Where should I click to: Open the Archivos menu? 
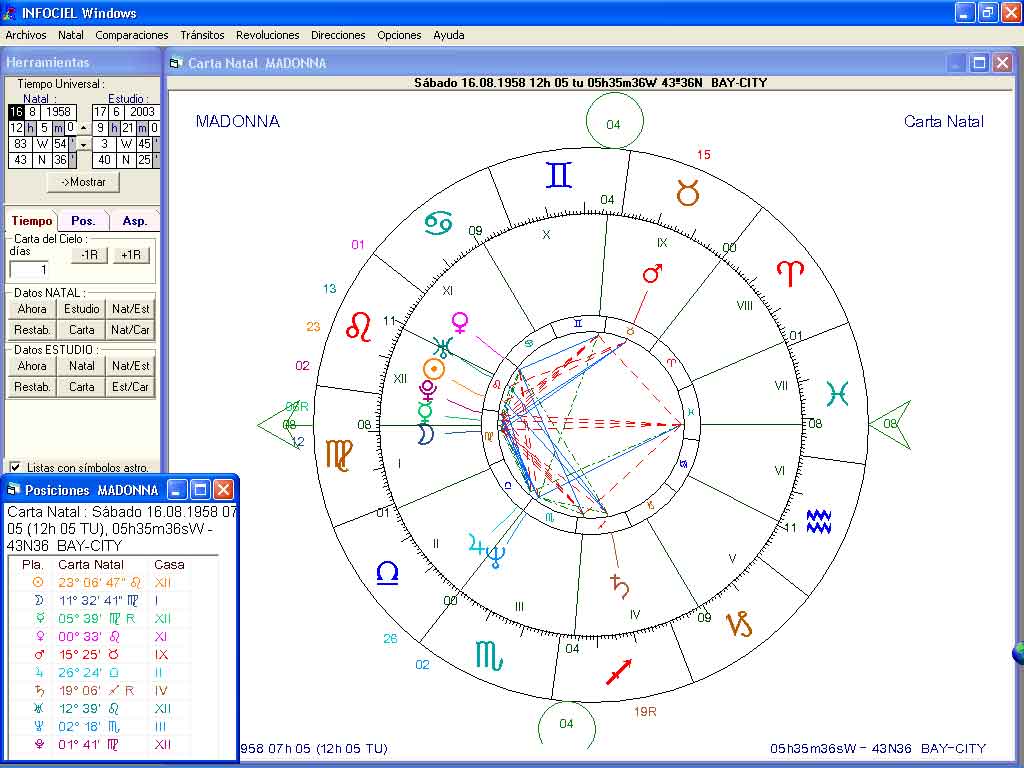click(x=26, y=35)
